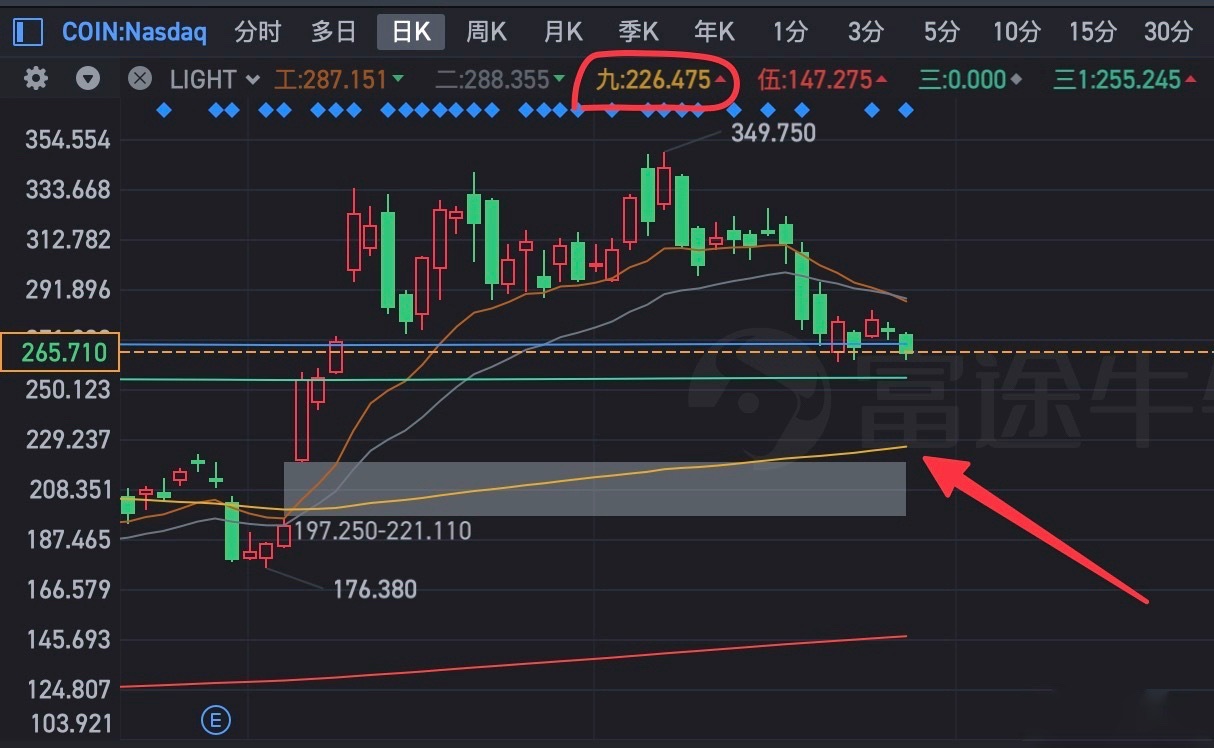Click the 291.896 axis price label

[x=66, y=290]
